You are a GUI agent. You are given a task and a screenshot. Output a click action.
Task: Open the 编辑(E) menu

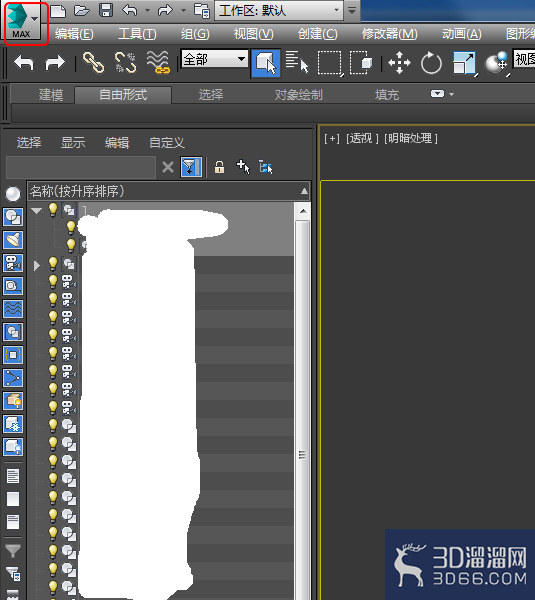coord(74,34)
